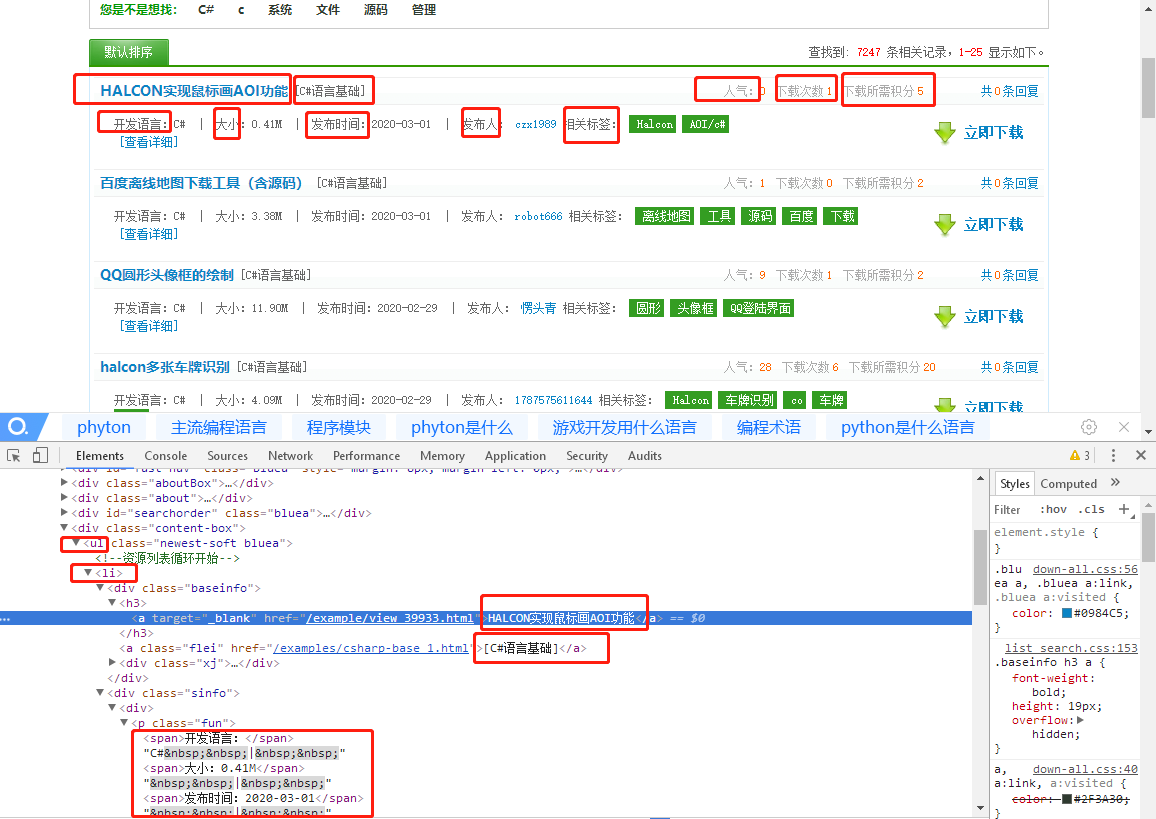Image resolution: width=1156 pixels, height=819 pixels.
Task: Click author link robot666
Action: [538, 217]
